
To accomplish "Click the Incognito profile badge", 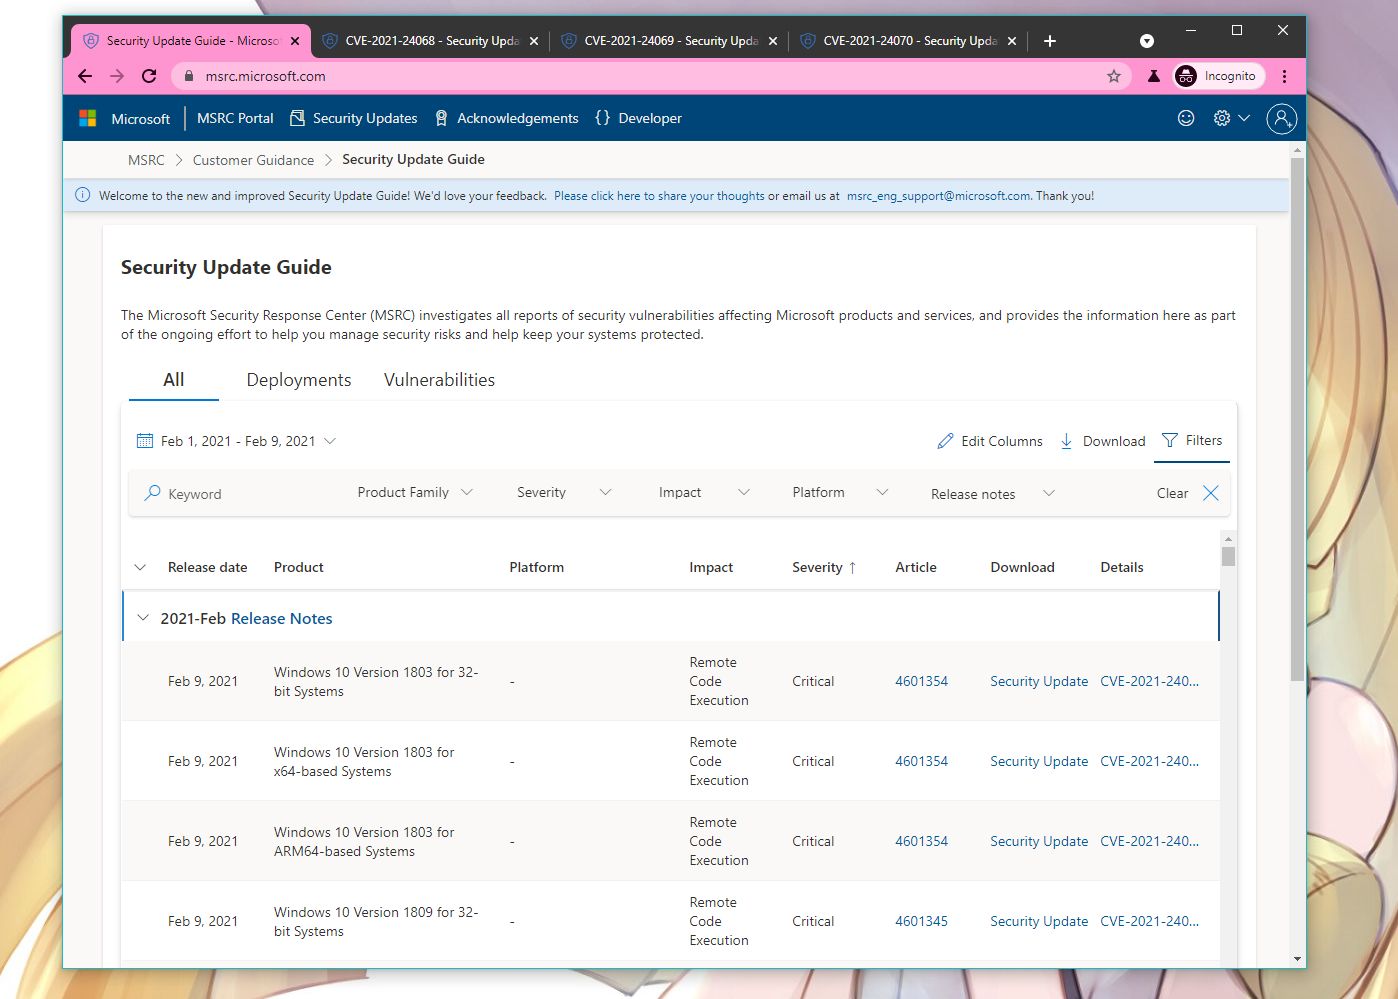I will [1218, 76].
